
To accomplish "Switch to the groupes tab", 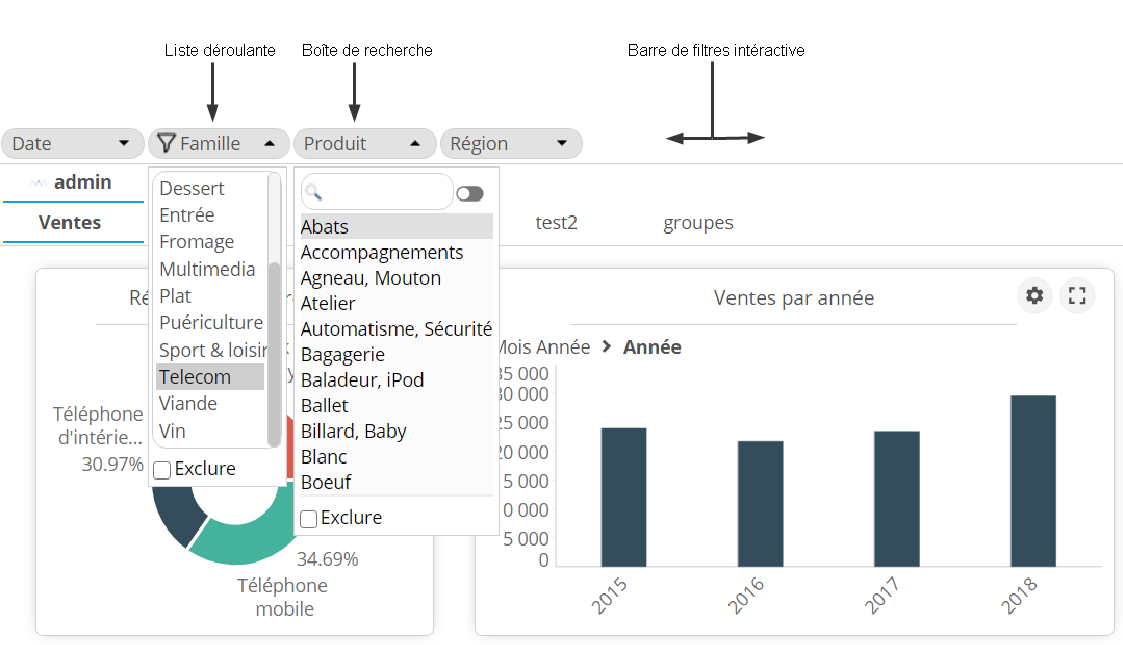I will pos(698,223).
